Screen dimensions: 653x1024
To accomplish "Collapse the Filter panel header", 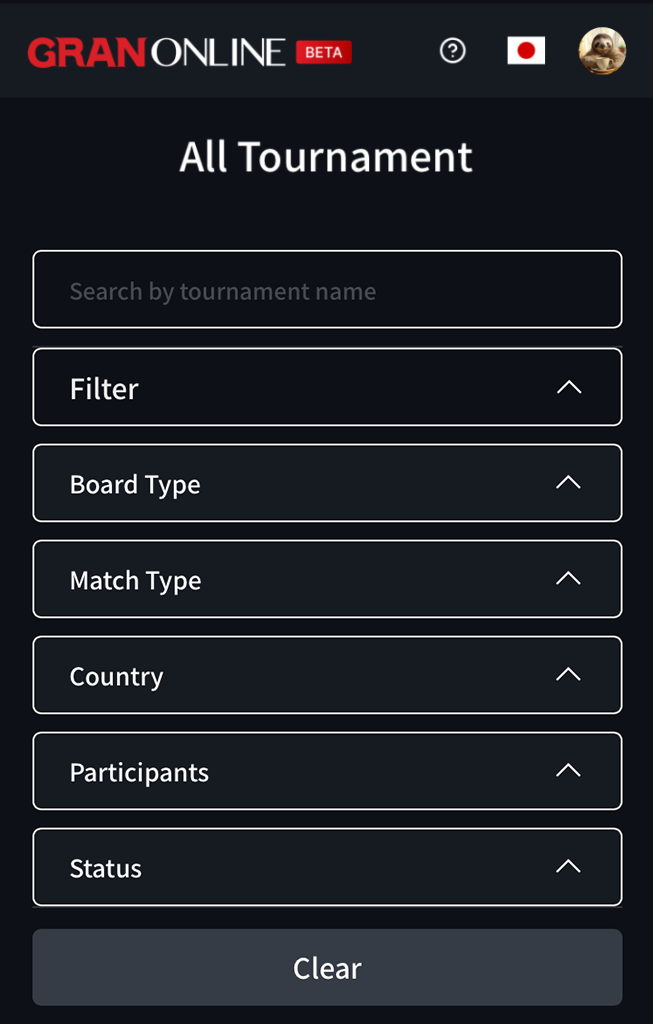I will click(x=327, y=387).
